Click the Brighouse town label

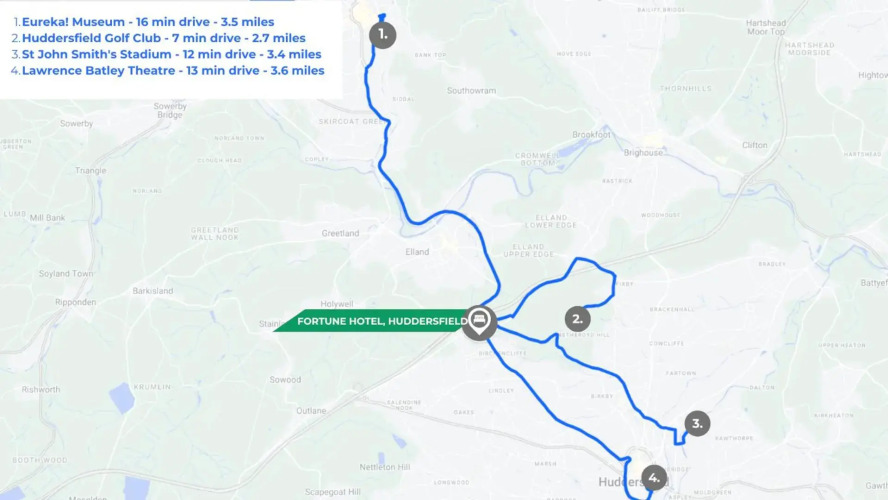point(643,153)
